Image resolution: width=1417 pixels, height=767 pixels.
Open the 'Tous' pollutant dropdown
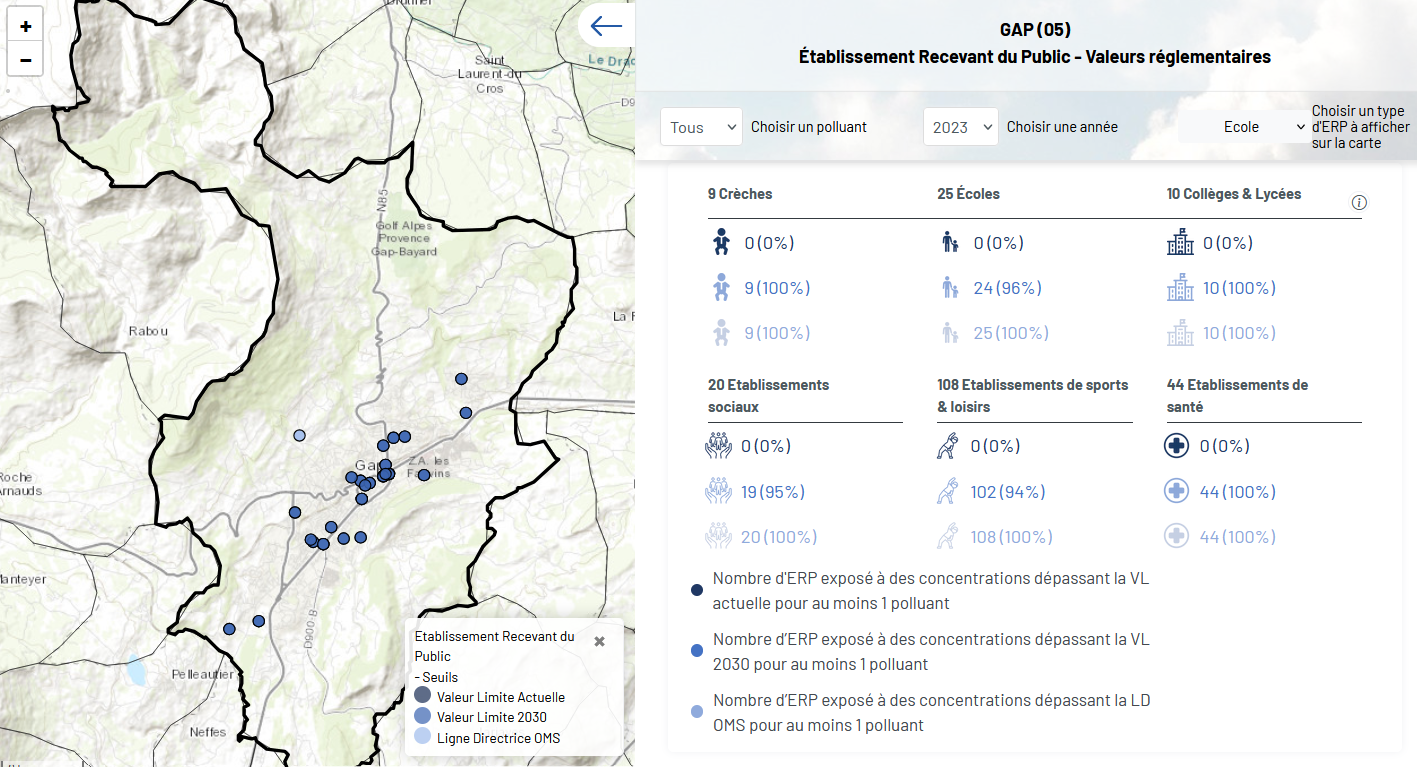tap(701, 127)
